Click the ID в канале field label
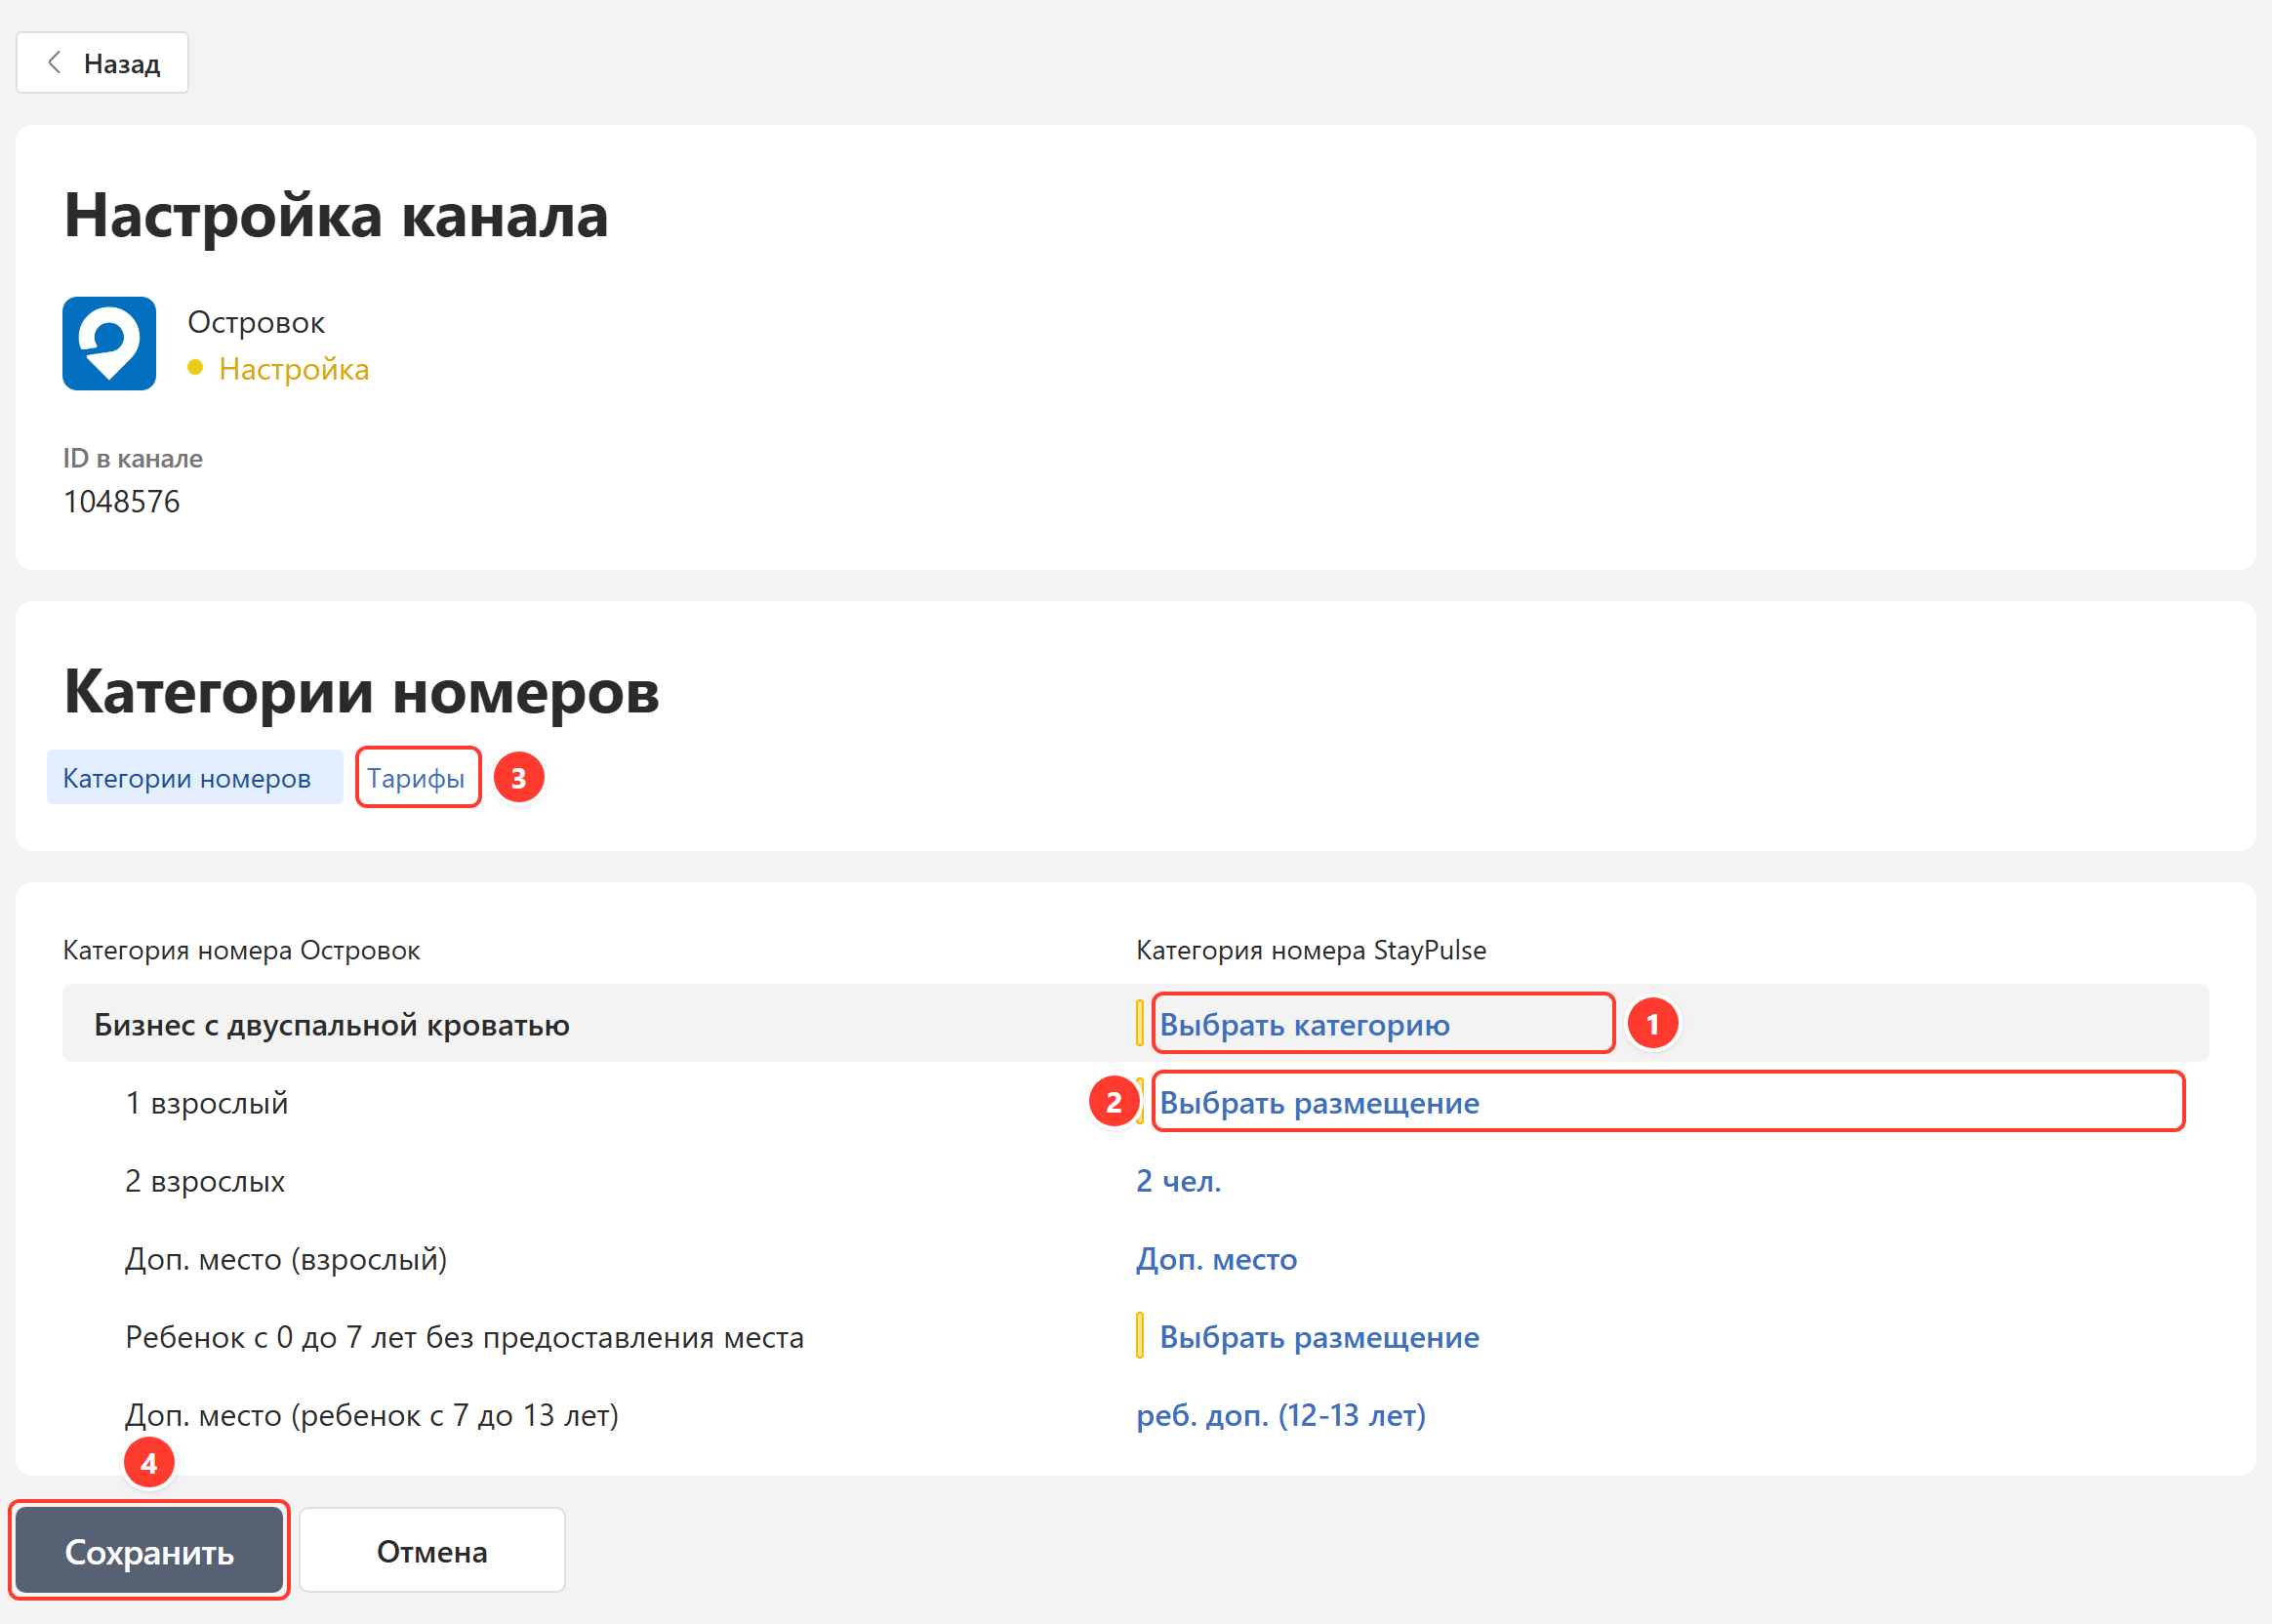 pos(133,458)
